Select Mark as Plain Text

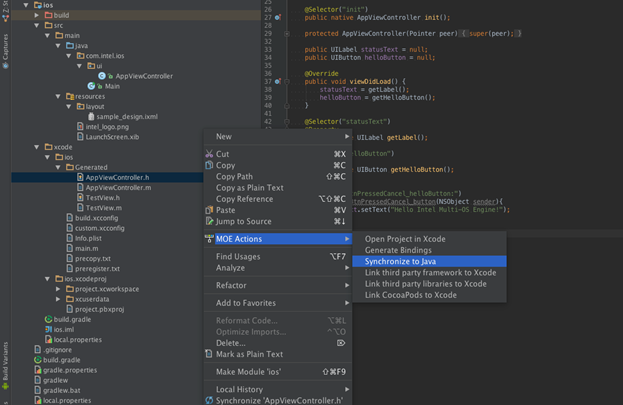pyautogui.click(x=278, y=354)
